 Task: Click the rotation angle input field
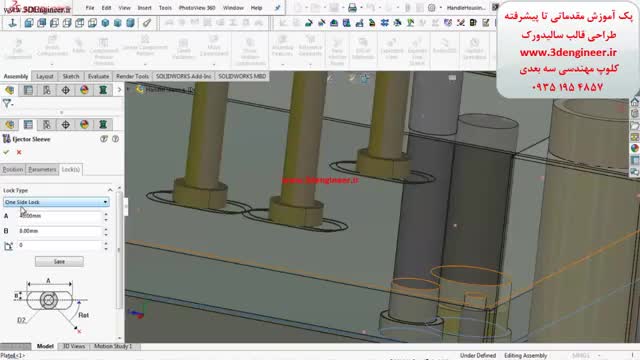click(x=60, y=245)
